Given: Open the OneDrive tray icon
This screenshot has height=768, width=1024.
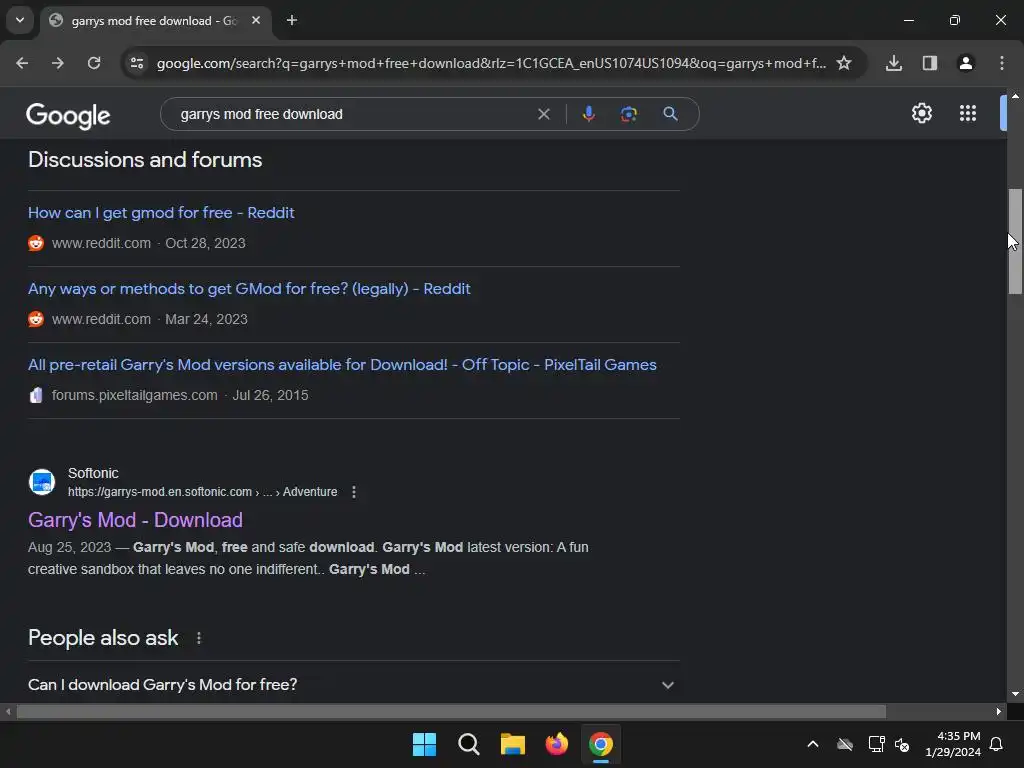Looking at the screenshot, I should pos(845,744).
